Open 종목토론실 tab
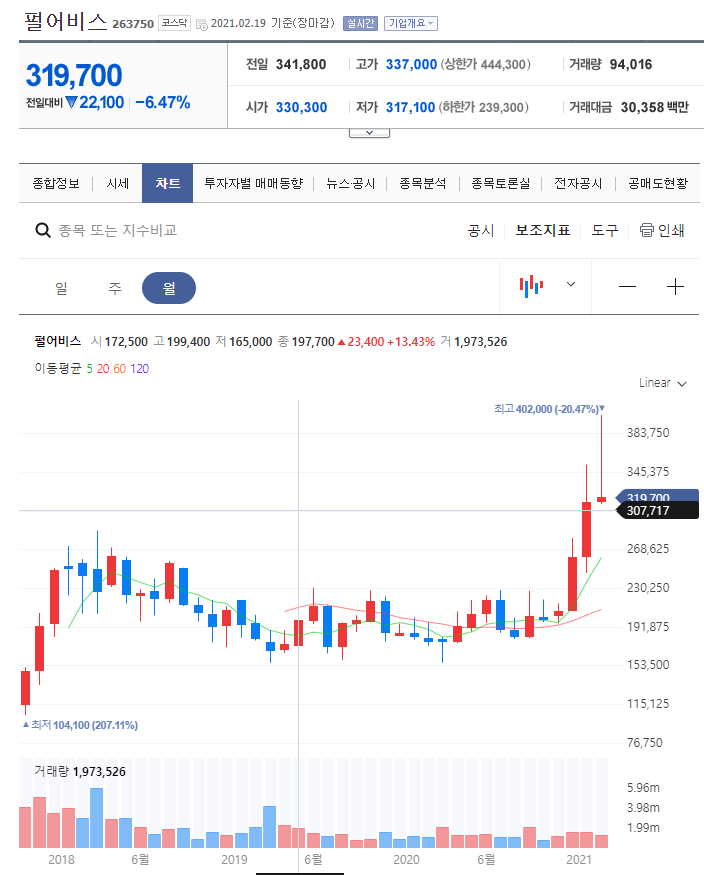704x875 pixels. point(500,183)
